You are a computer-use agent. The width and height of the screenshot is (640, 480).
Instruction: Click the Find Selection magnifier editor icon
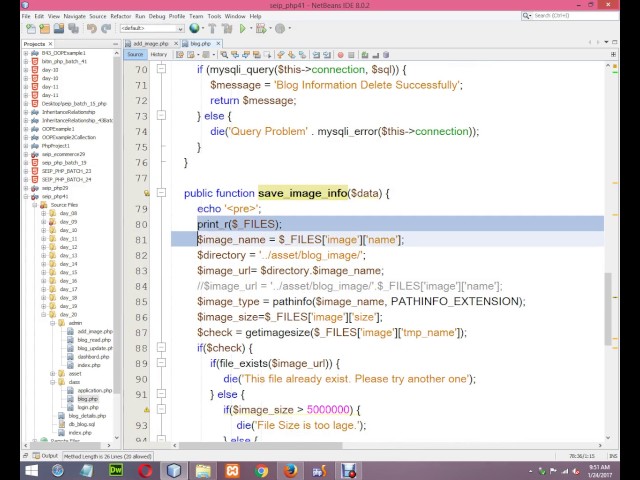[224, 55]
